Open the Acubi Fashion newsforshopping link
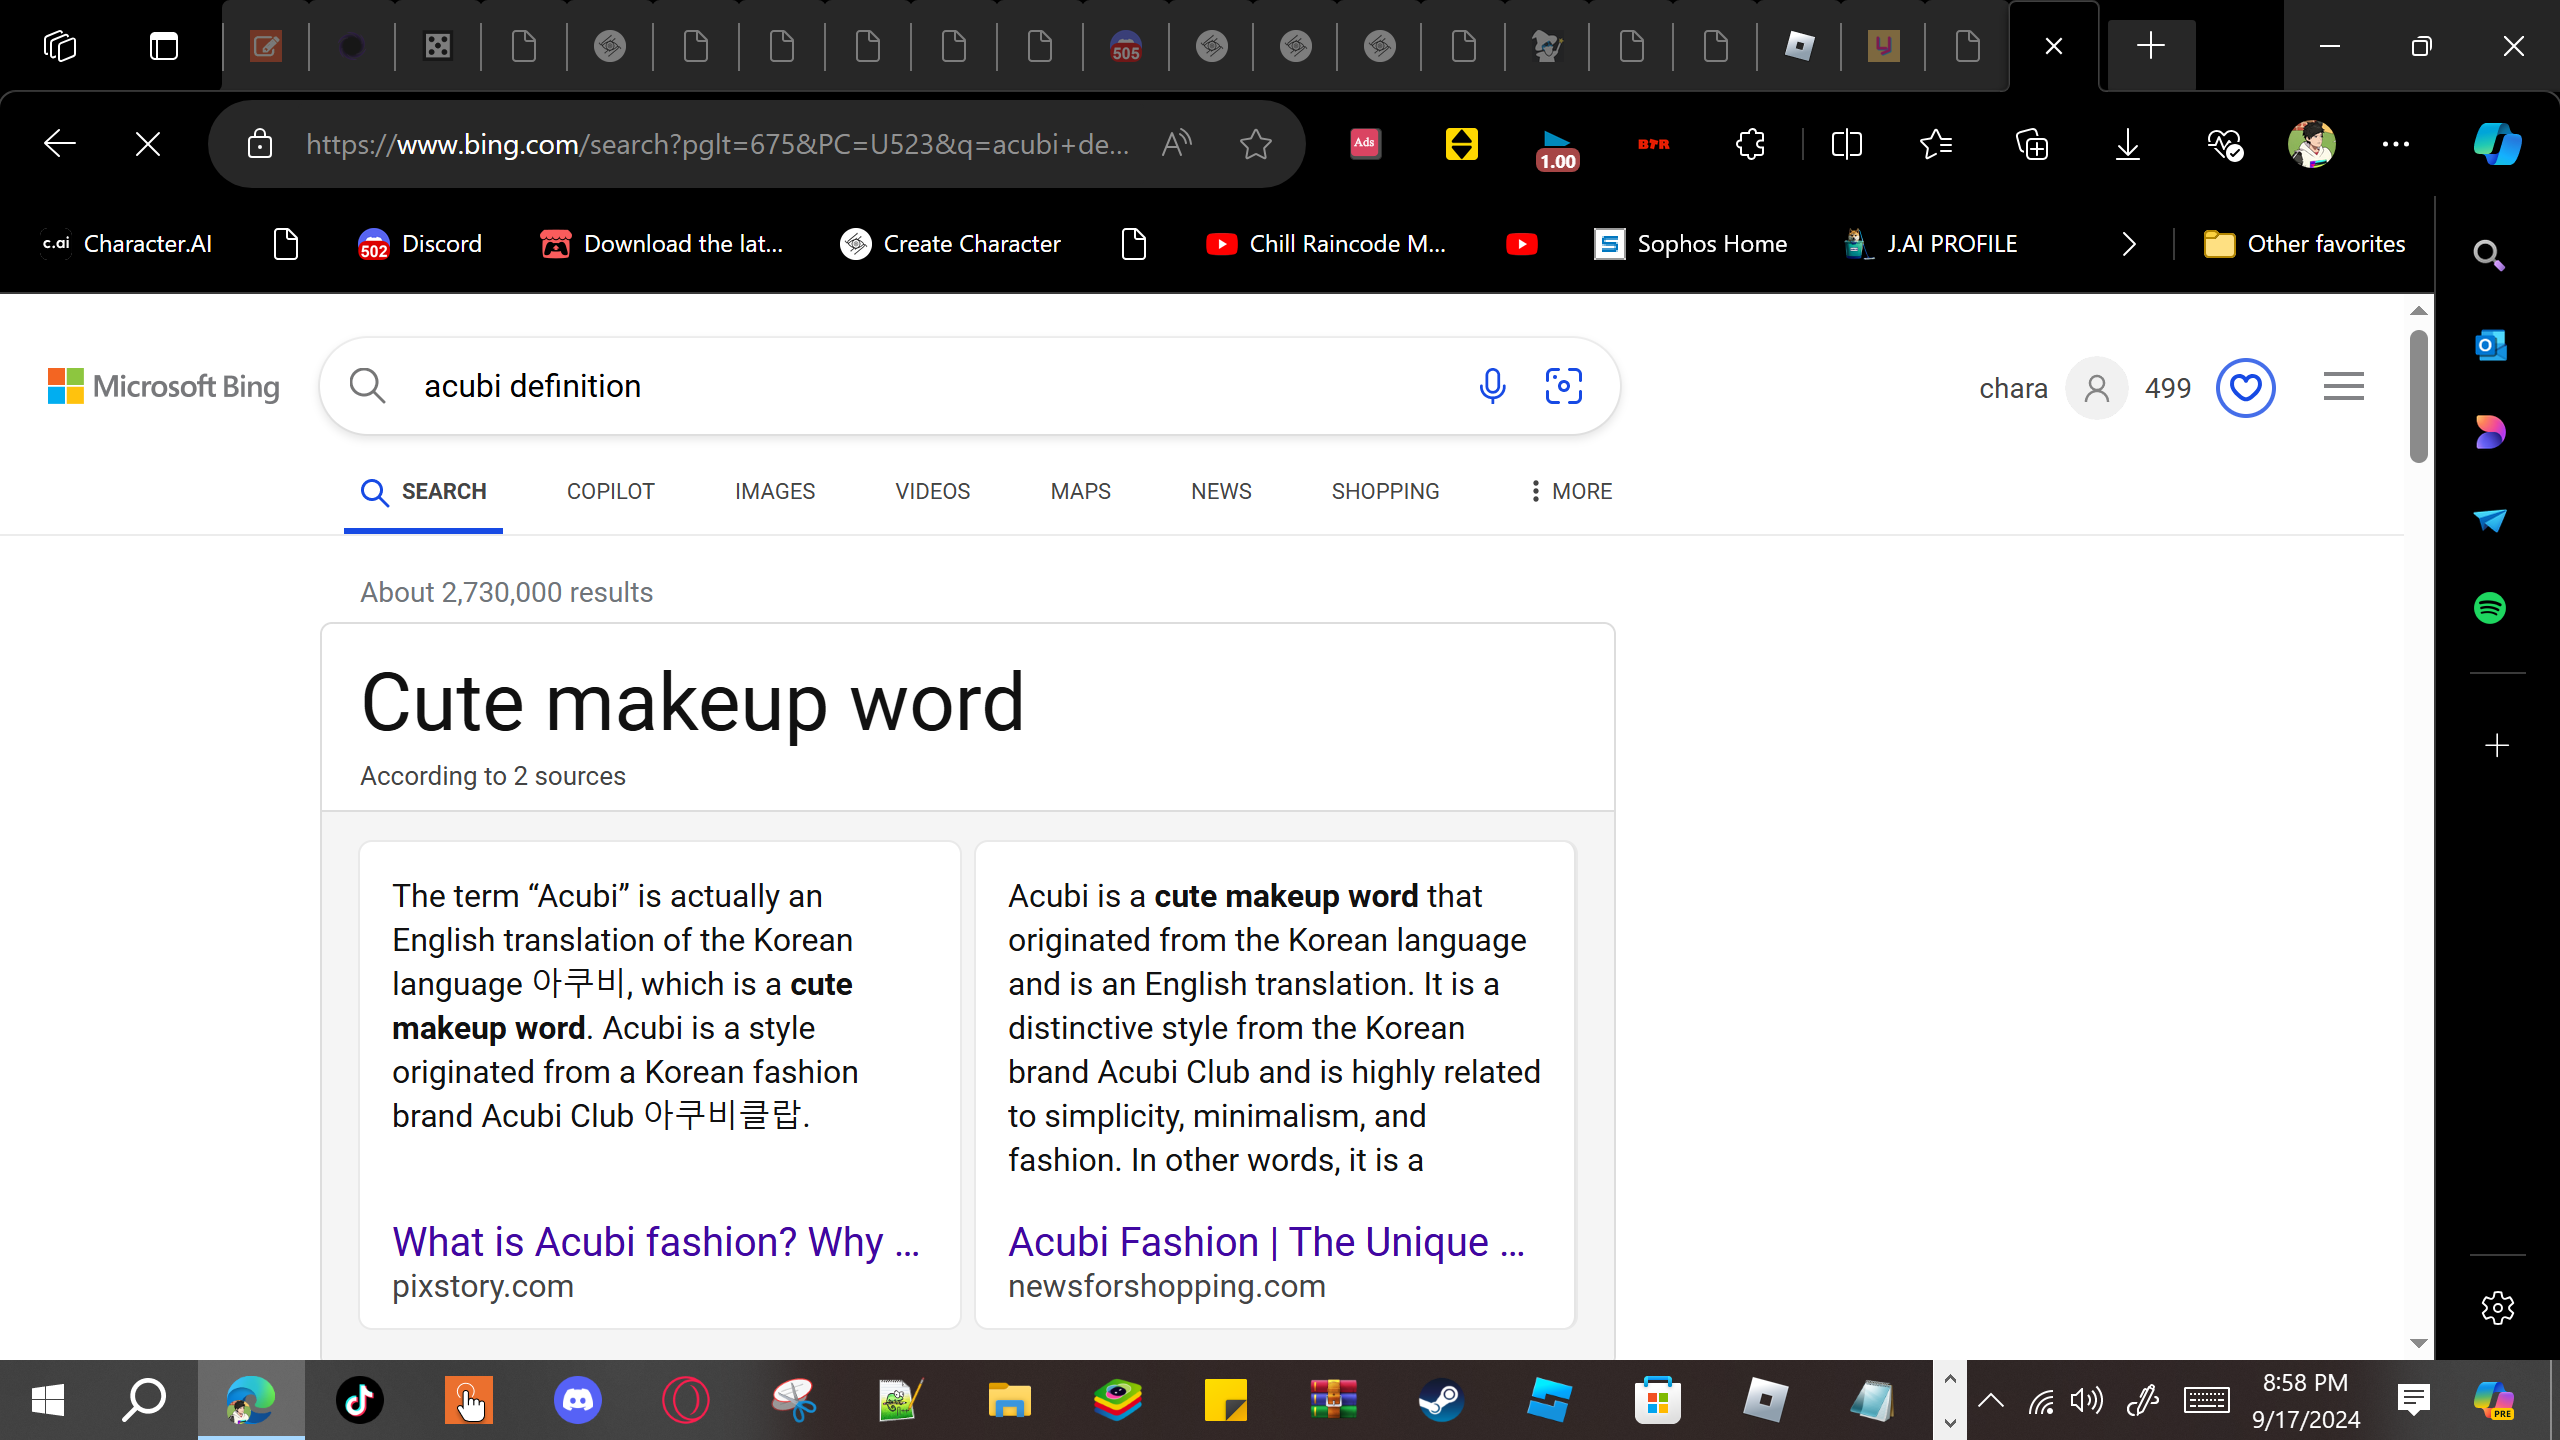This screenshot has width=2560, height=1440. (1265, 1241)
